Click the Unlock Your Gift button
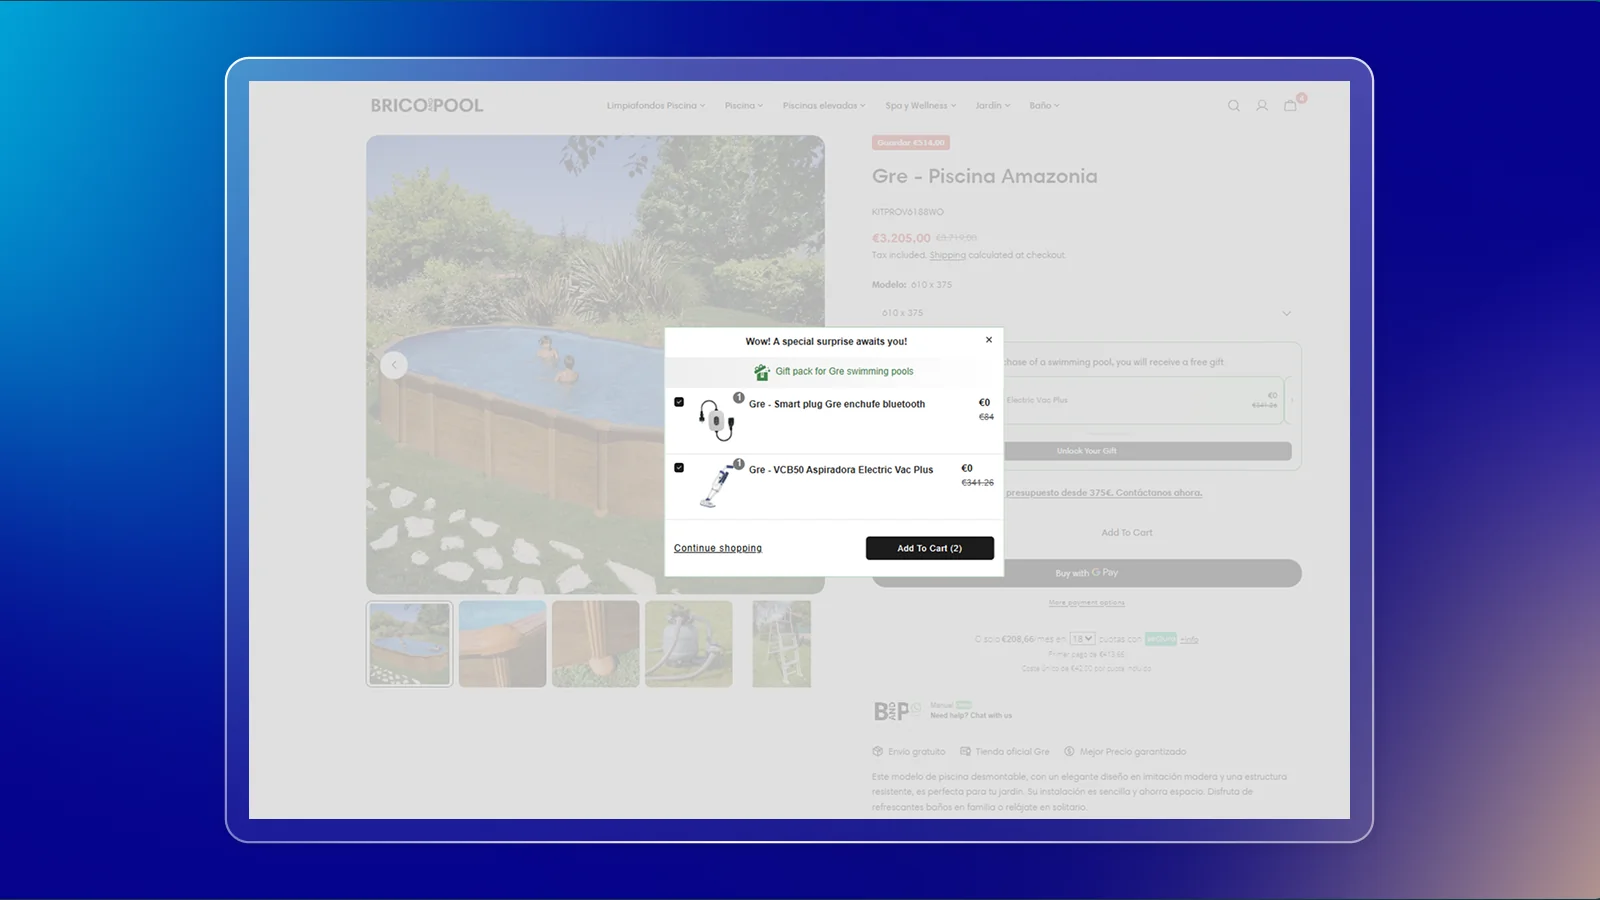The image size is (1600, 900). click(x=1147, y=451)
